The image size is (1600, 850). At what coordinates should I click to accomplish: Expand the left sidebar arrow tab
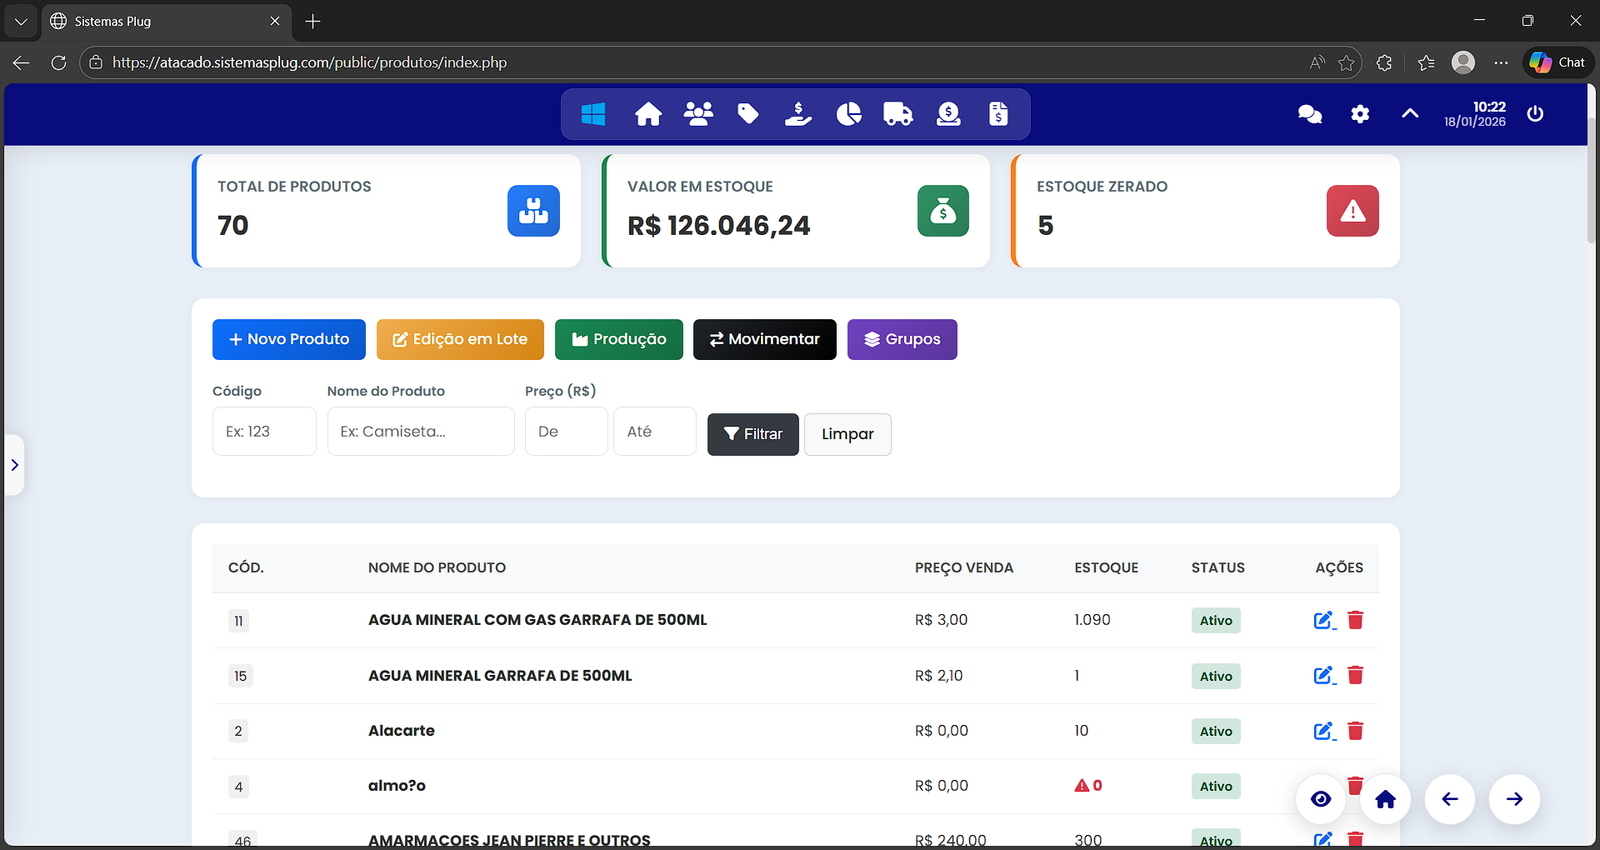pos(14,465)
